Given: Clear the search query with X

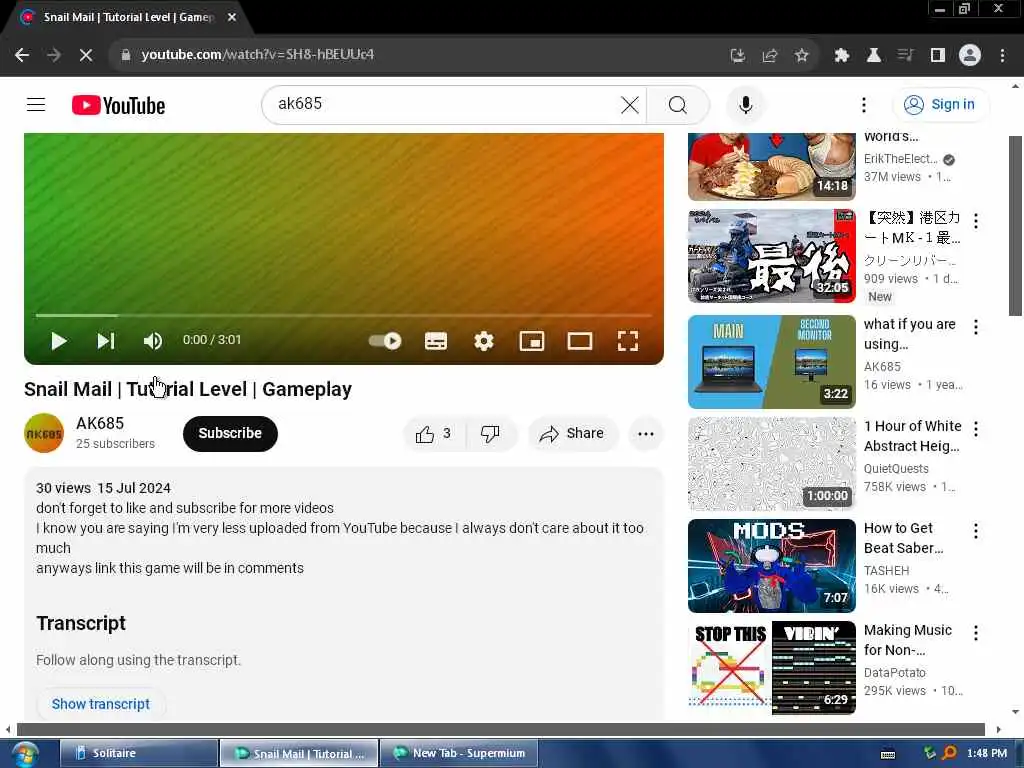Looking at the screenshot, I should point(630,104).
